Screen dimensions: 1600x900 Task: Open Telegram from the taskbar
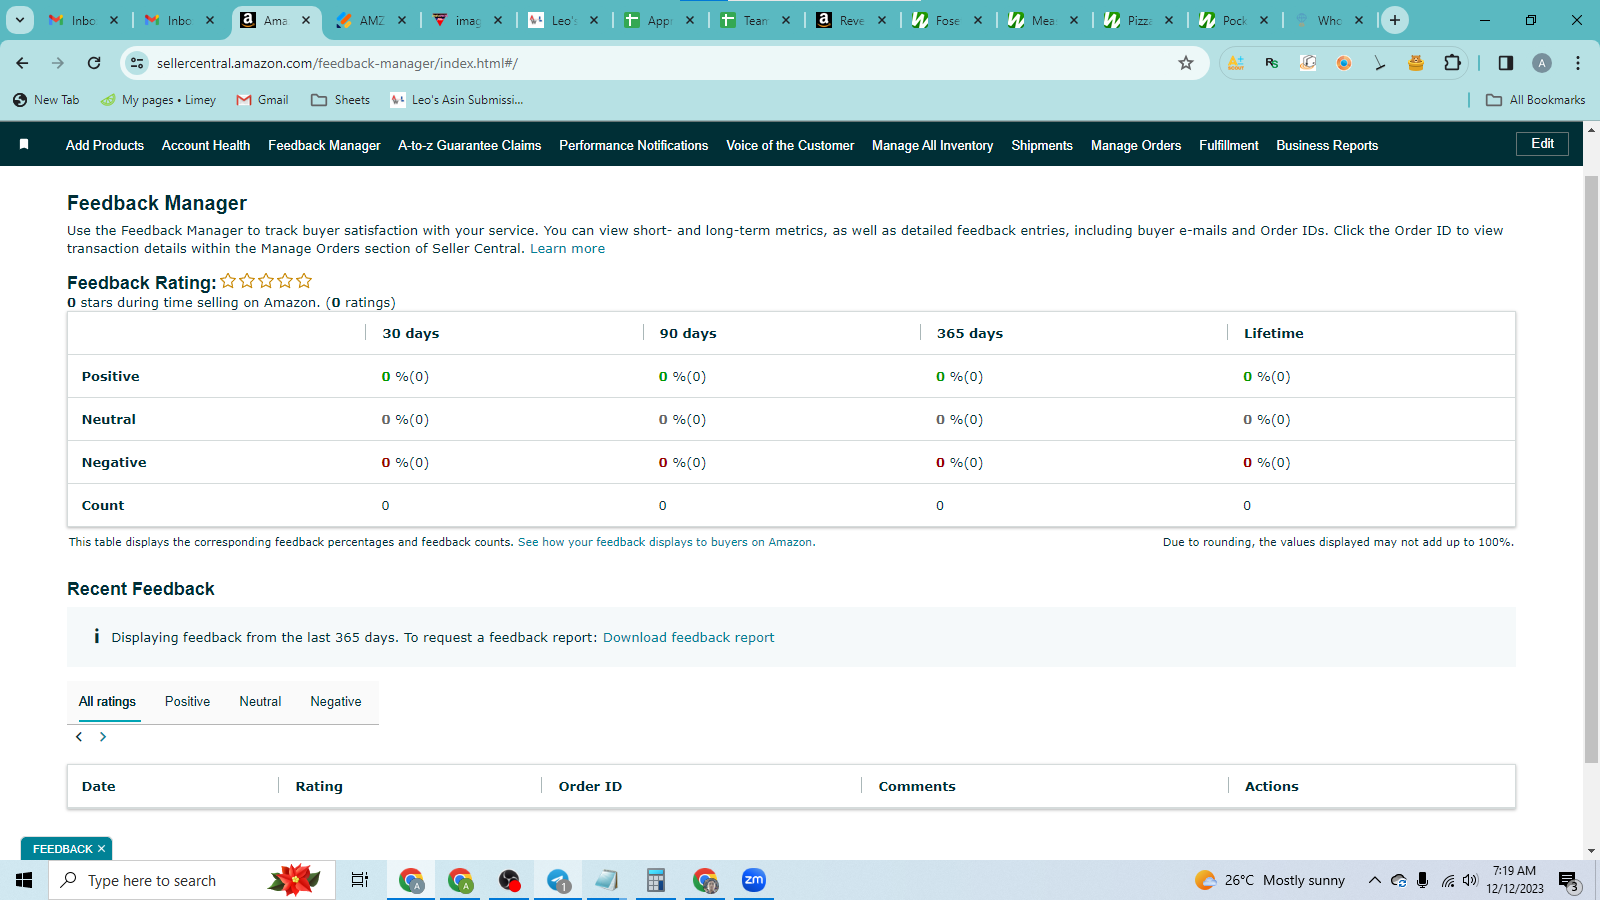(x=558, y=880)
